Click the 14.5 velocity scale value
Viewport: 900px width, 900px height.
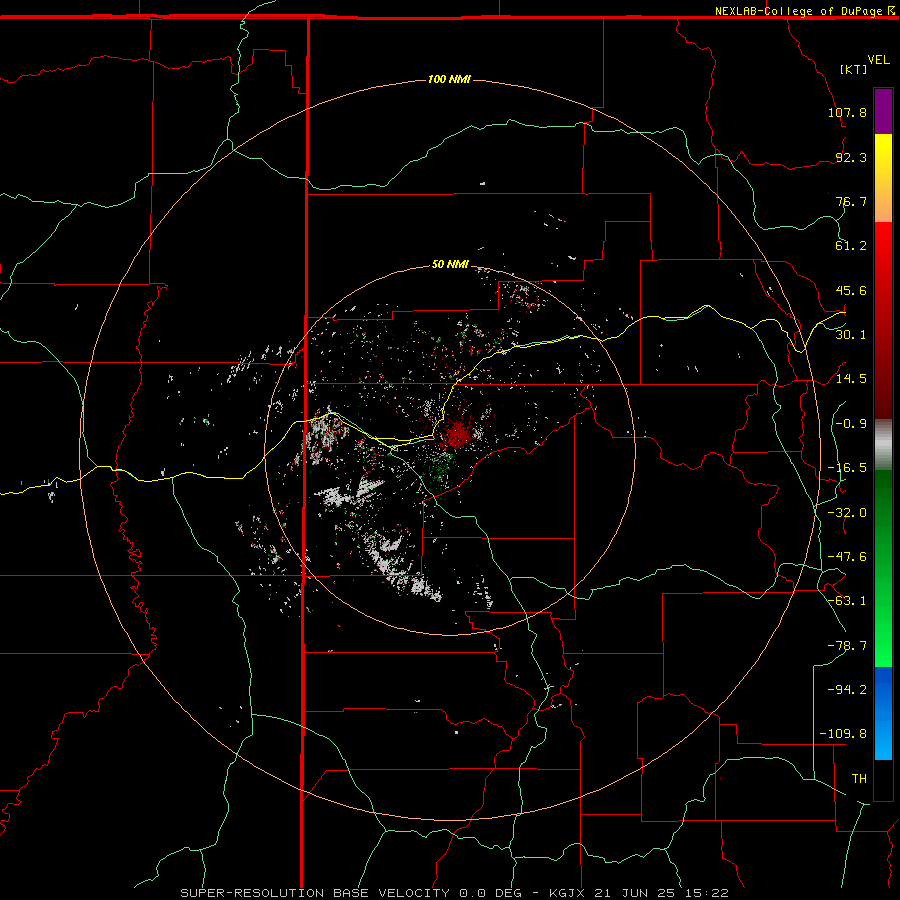(851, 379)
